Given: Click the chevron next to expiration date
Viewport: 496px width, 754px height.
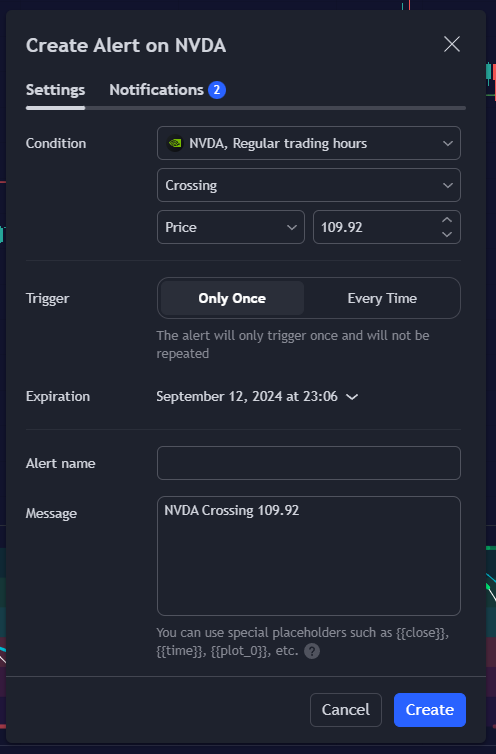Looking at the screenshot, I should [x=352, y=397].
